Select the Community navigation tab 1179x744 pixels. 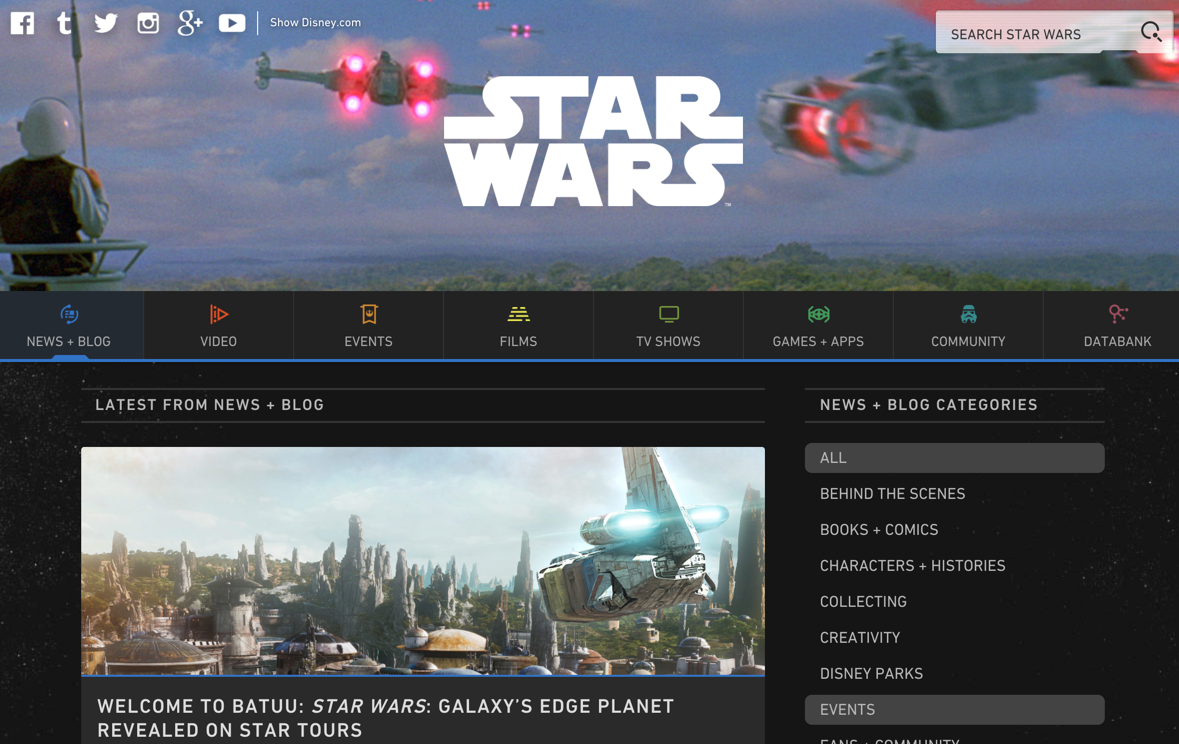point(968,326)
